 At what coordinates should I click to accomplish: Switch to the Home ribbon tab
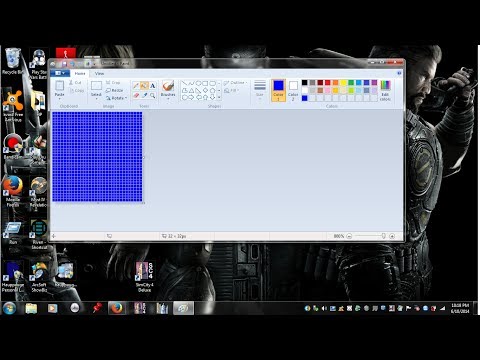[x=80, y=73]
